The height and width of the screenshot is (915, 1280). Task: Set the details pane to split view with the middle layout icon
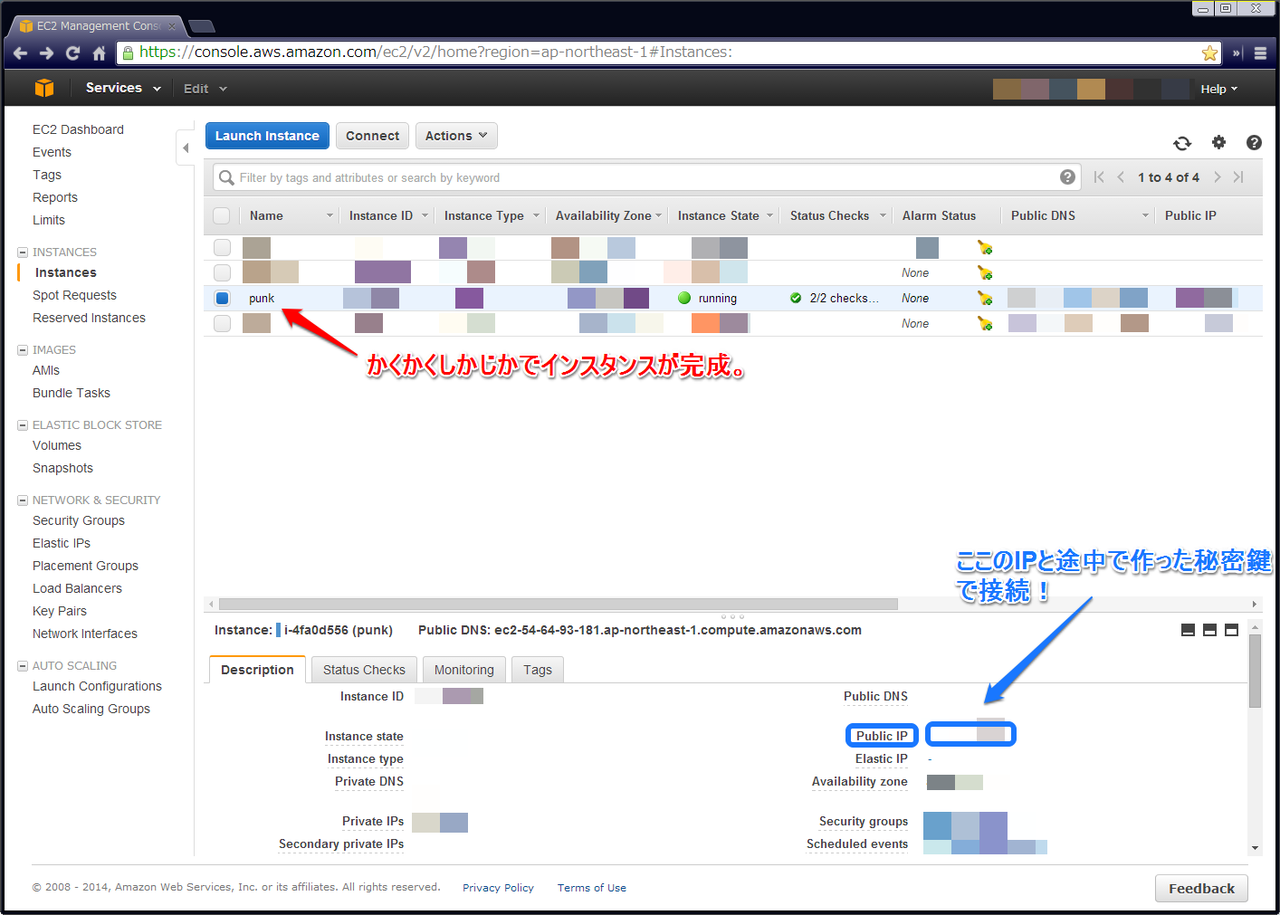[1210, 630]
